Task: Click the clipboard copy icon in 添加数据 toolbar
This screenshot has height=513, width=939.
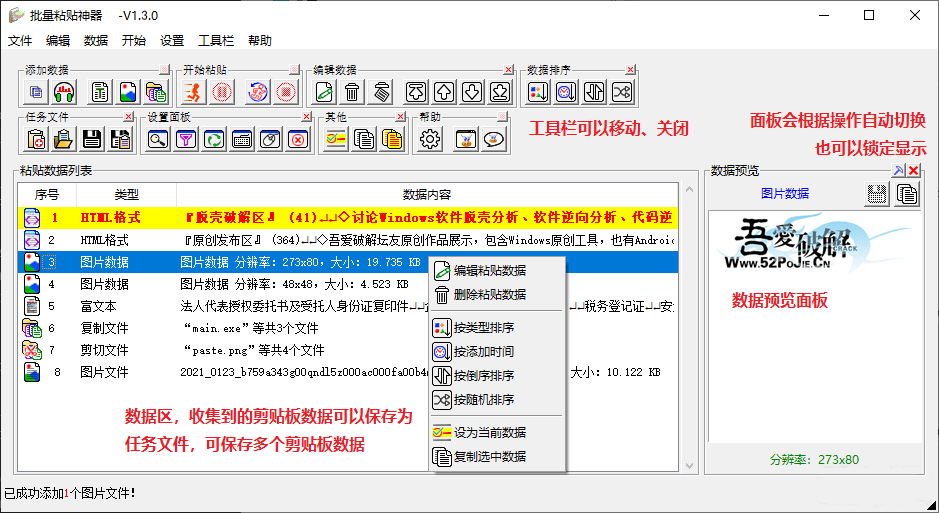Action: pos(36,92)
